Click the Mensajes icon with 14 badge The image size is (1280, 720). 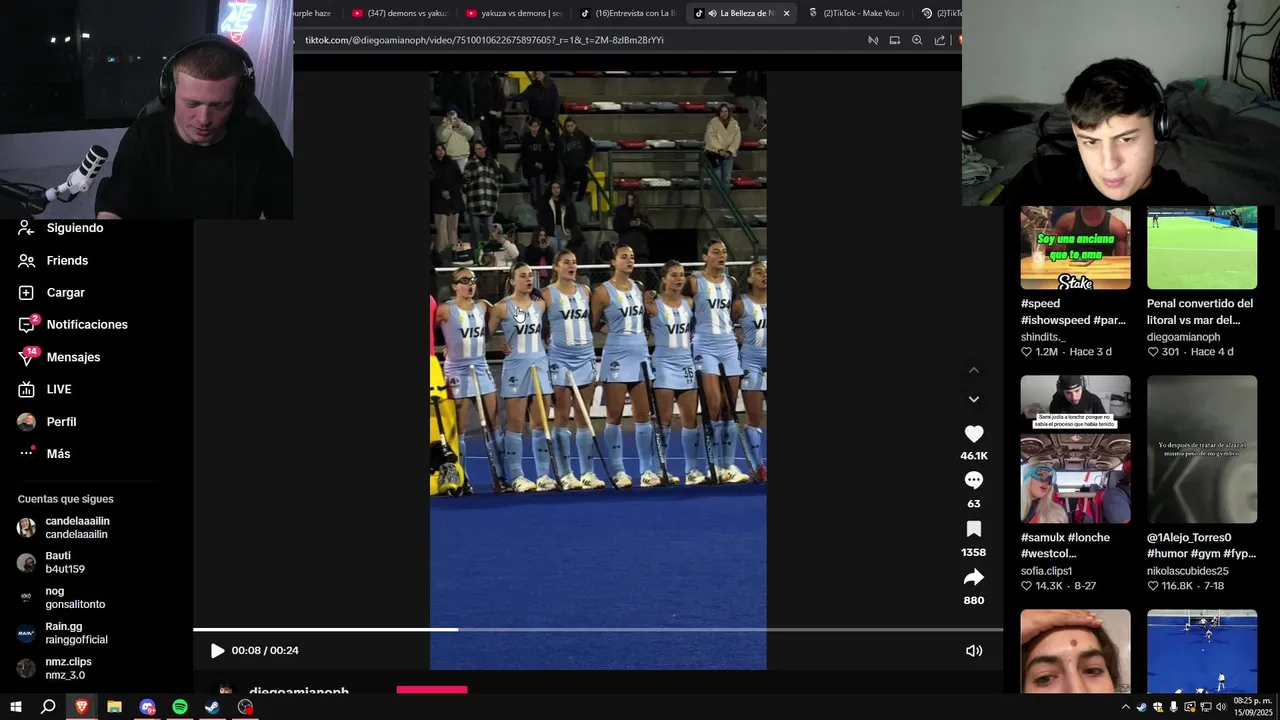(27, 357)
